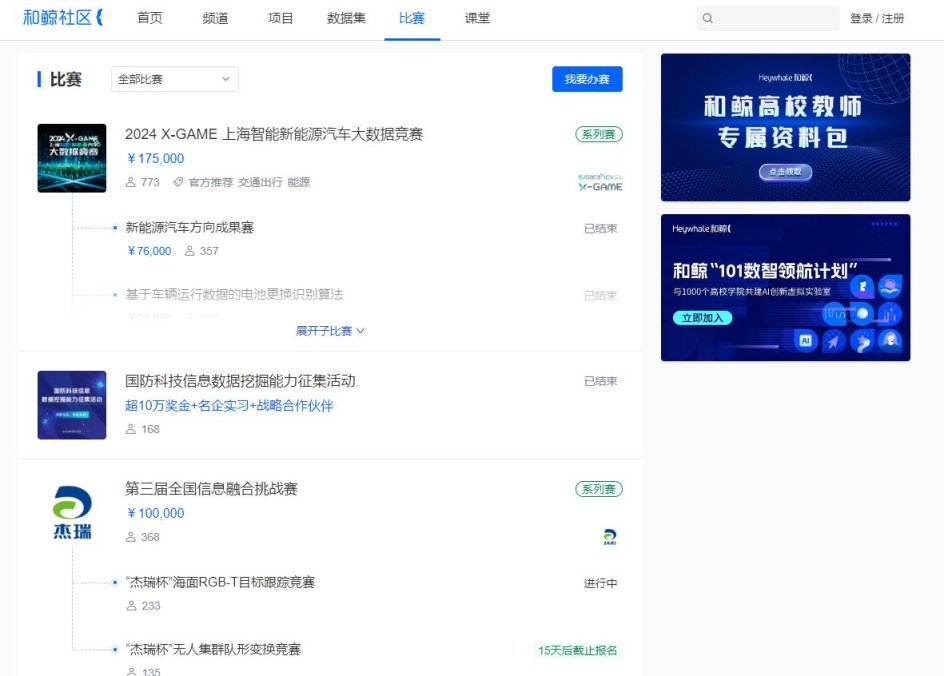Click the X-GAME organizer logo
The image size is (944, 676).
pos(600,182)
